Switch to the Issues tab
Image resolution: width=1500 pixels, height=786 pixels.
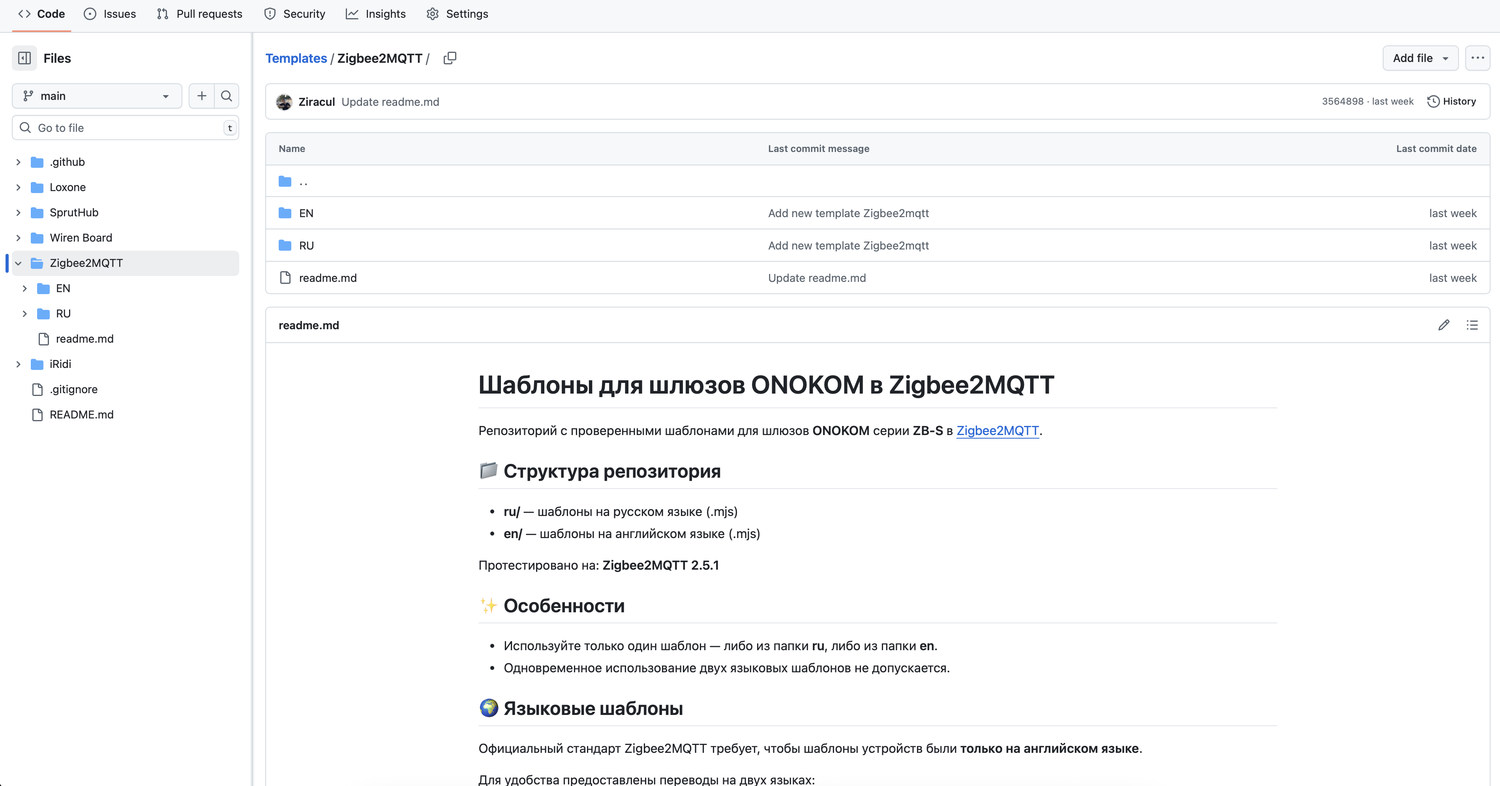110,14
